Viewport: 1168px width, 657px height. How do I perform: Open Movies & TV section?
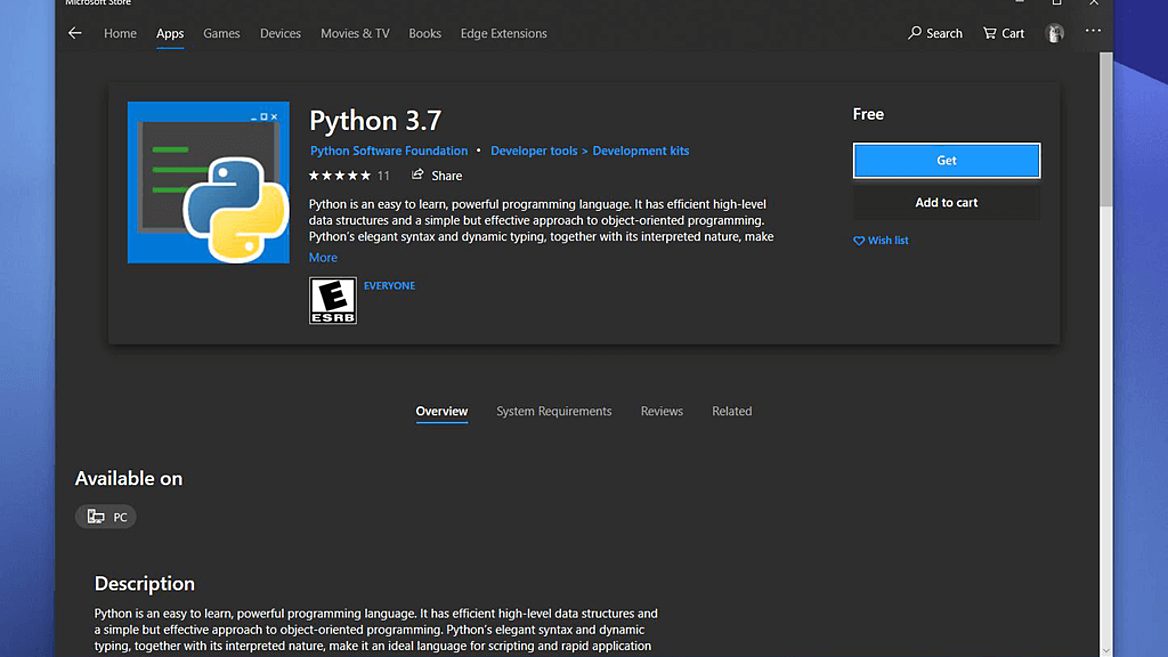point(355,34)
